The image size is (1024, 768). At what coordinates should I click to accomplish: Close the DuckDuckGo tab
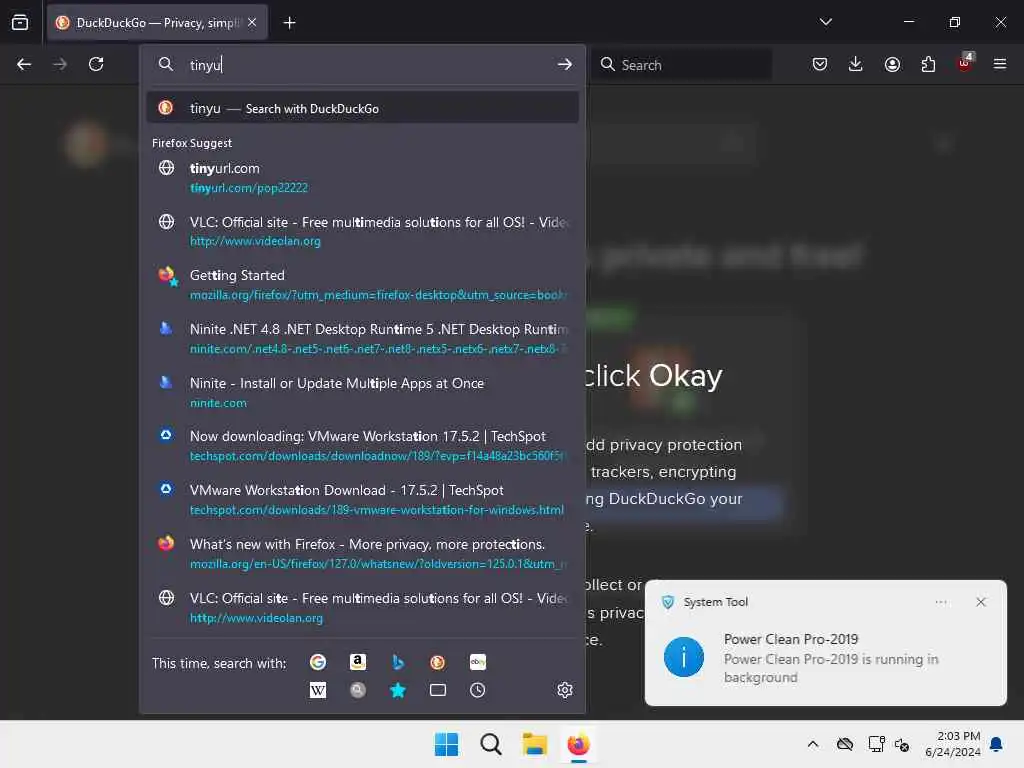(x=252, y=22)
